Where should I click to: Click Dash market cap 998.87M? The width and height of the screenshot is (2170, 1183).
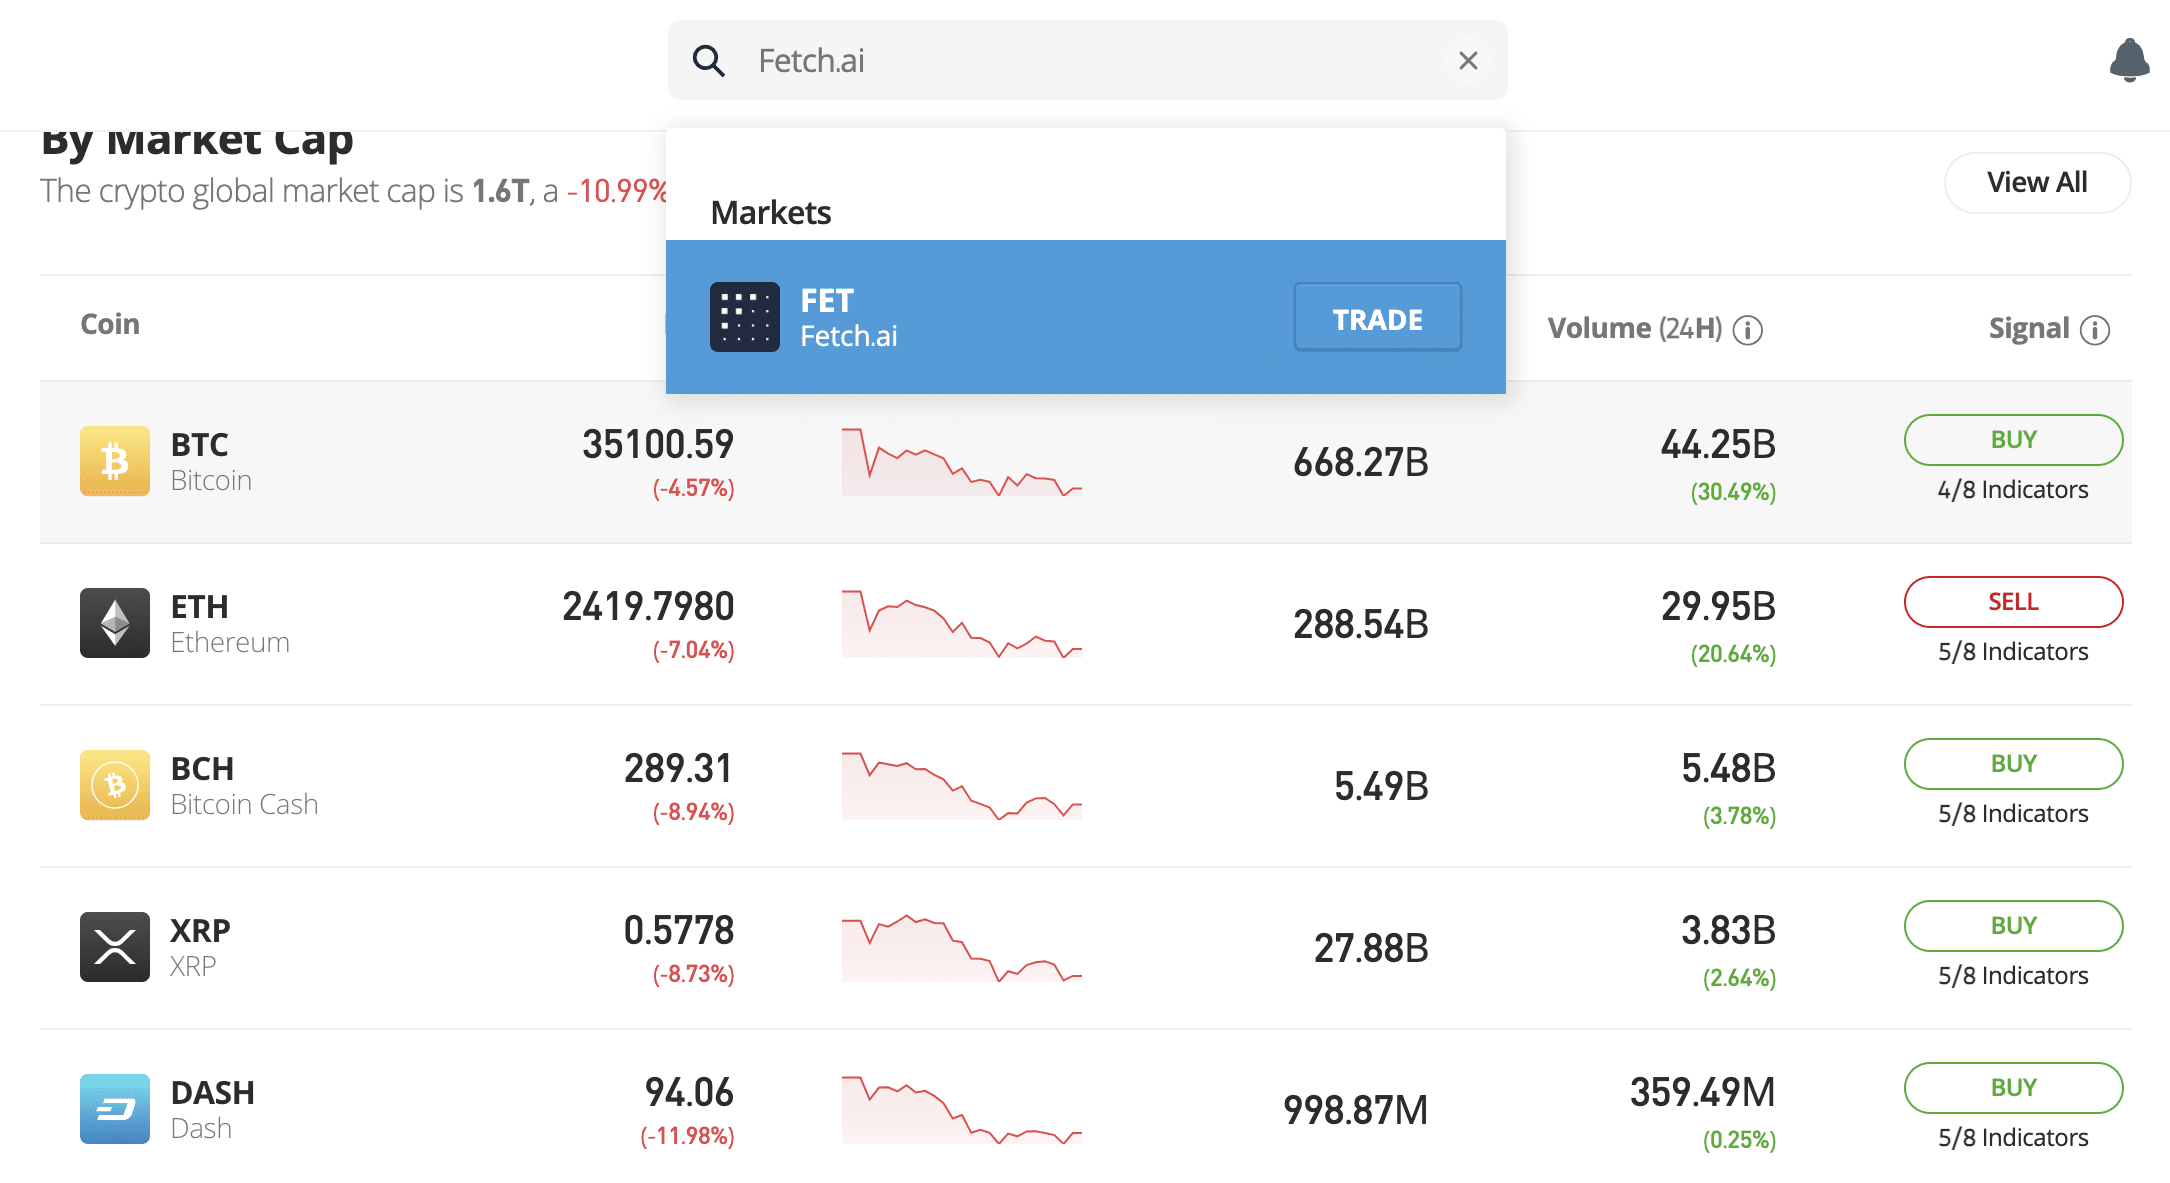click(1356, 1111)
